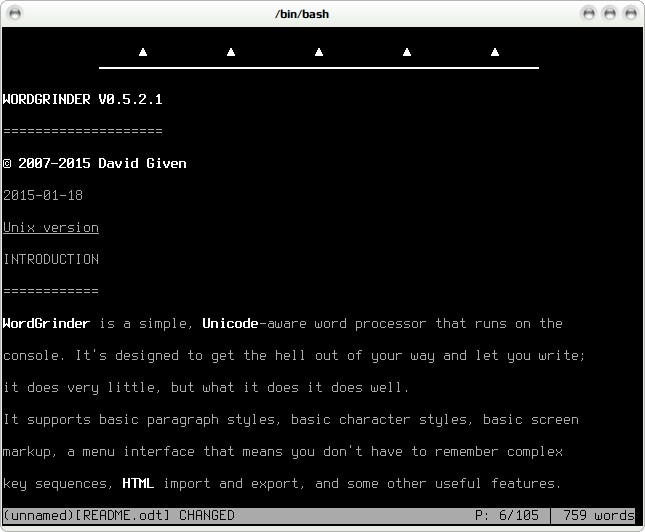Screen dimensions: 645x532
Task: Click the (unnamed)[README.odt] status bar entry
Action: 86,516
